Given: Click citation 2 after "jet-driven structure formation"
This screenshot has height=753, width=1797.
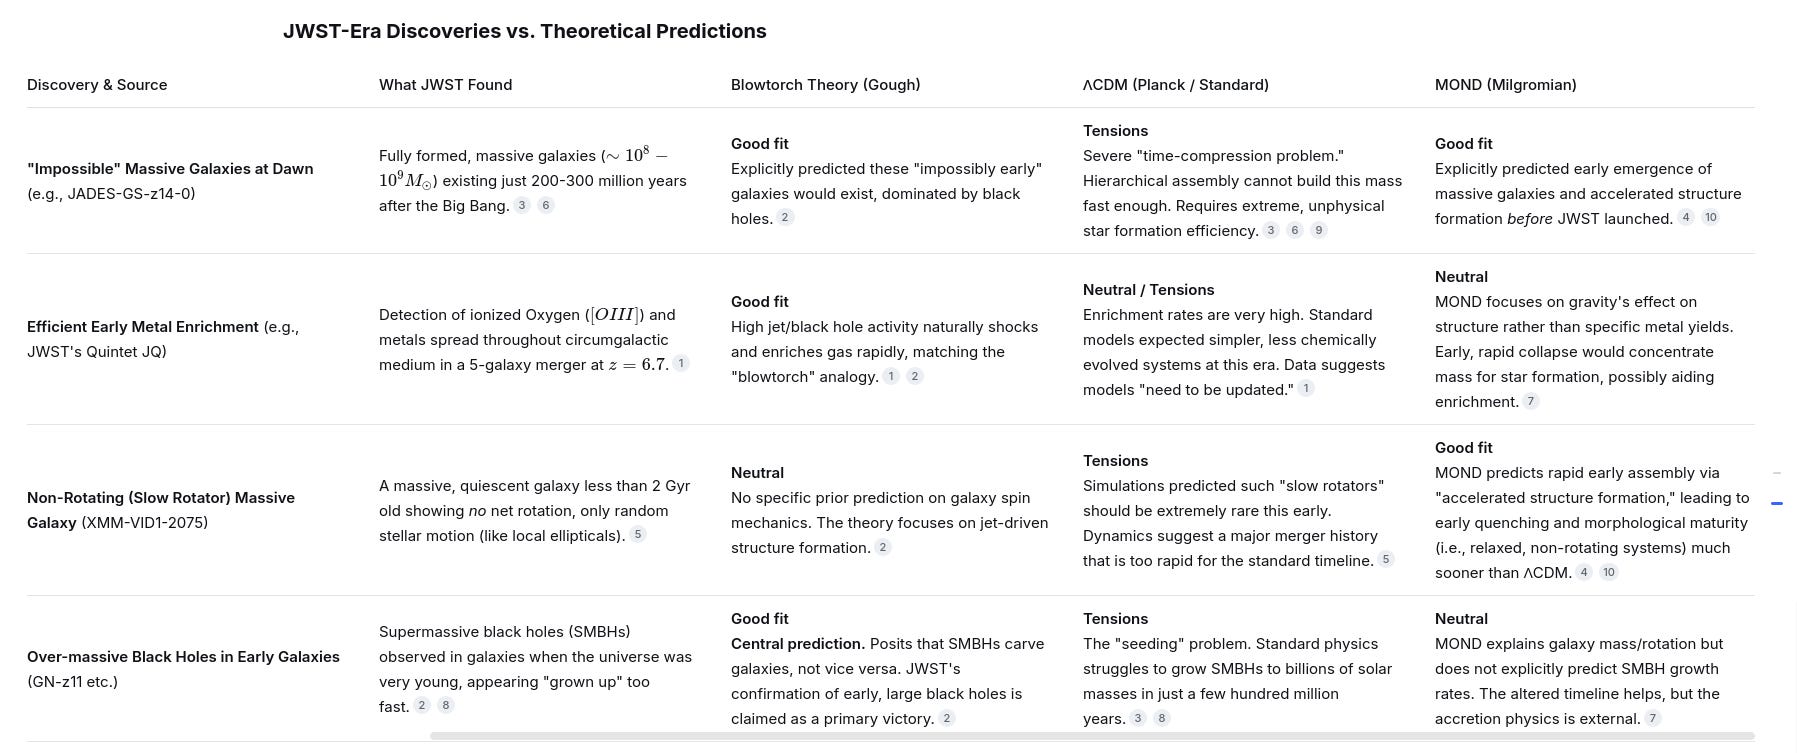Looking at the screenshot, I should [883, 547].
